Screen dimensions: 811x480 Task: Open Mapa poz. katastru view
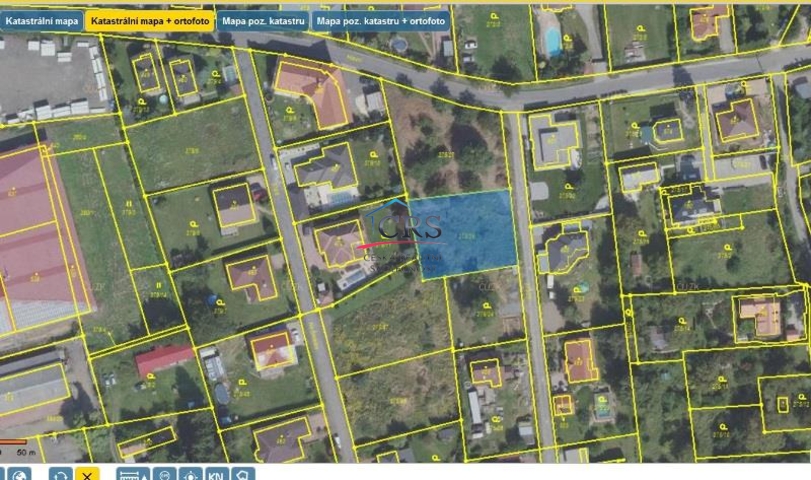coord(263,20)
